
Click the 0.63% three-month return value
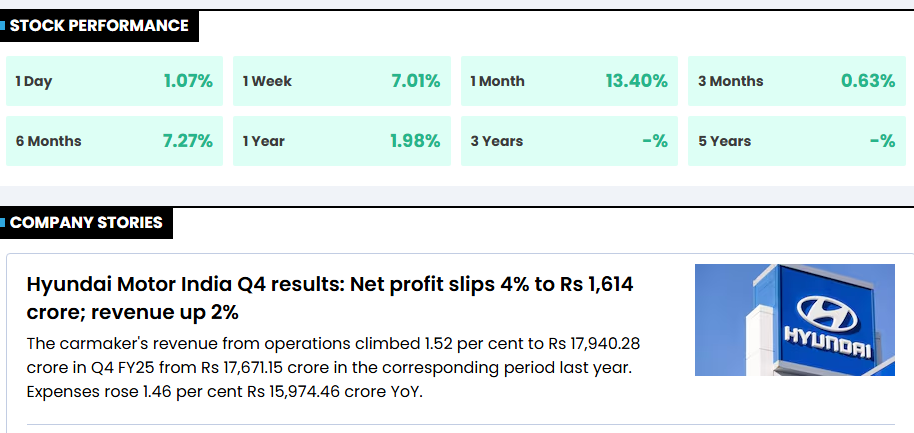[x=868, y=81]
